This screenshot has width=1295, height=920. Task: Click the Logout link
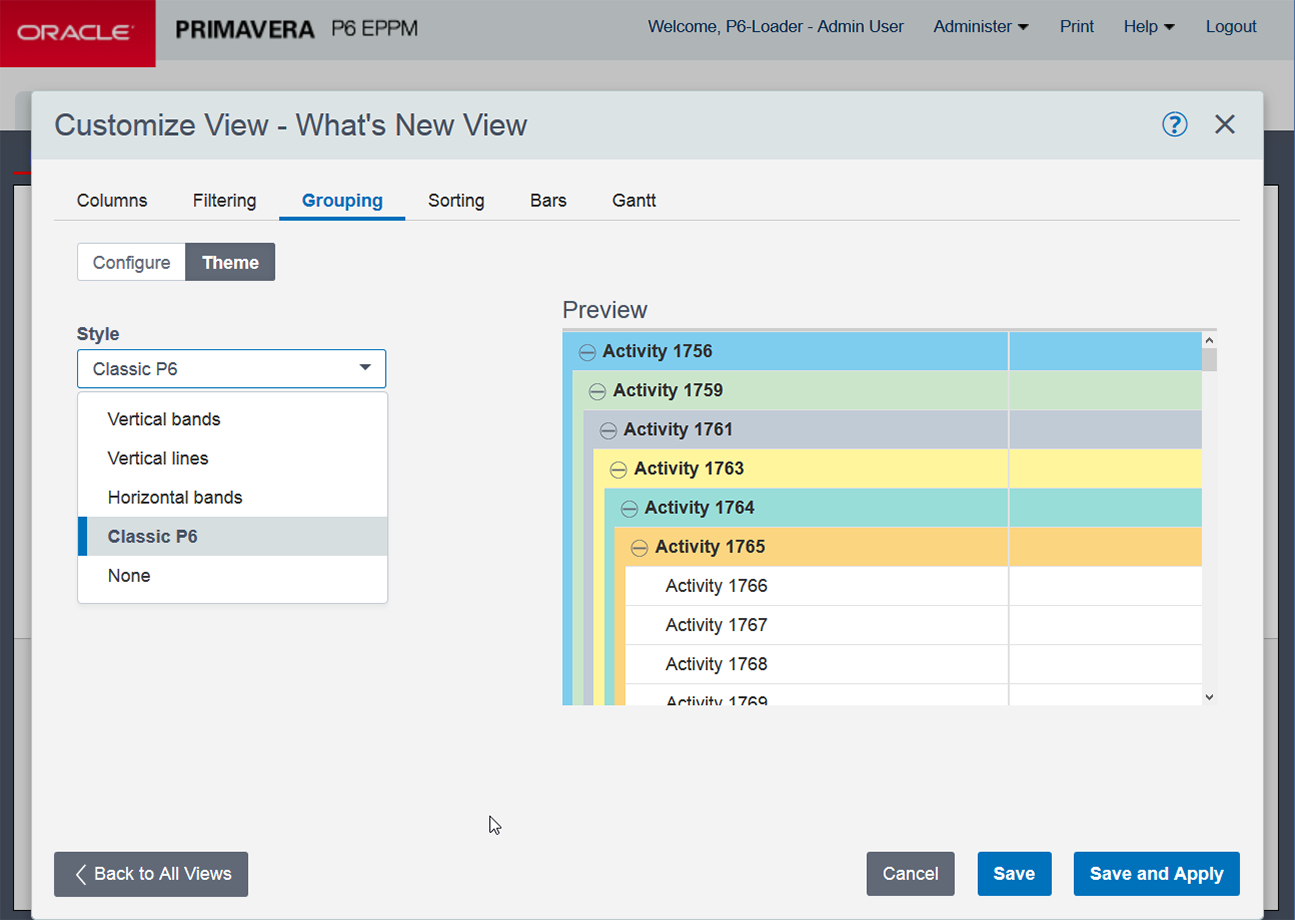(x=1231, y=26)
